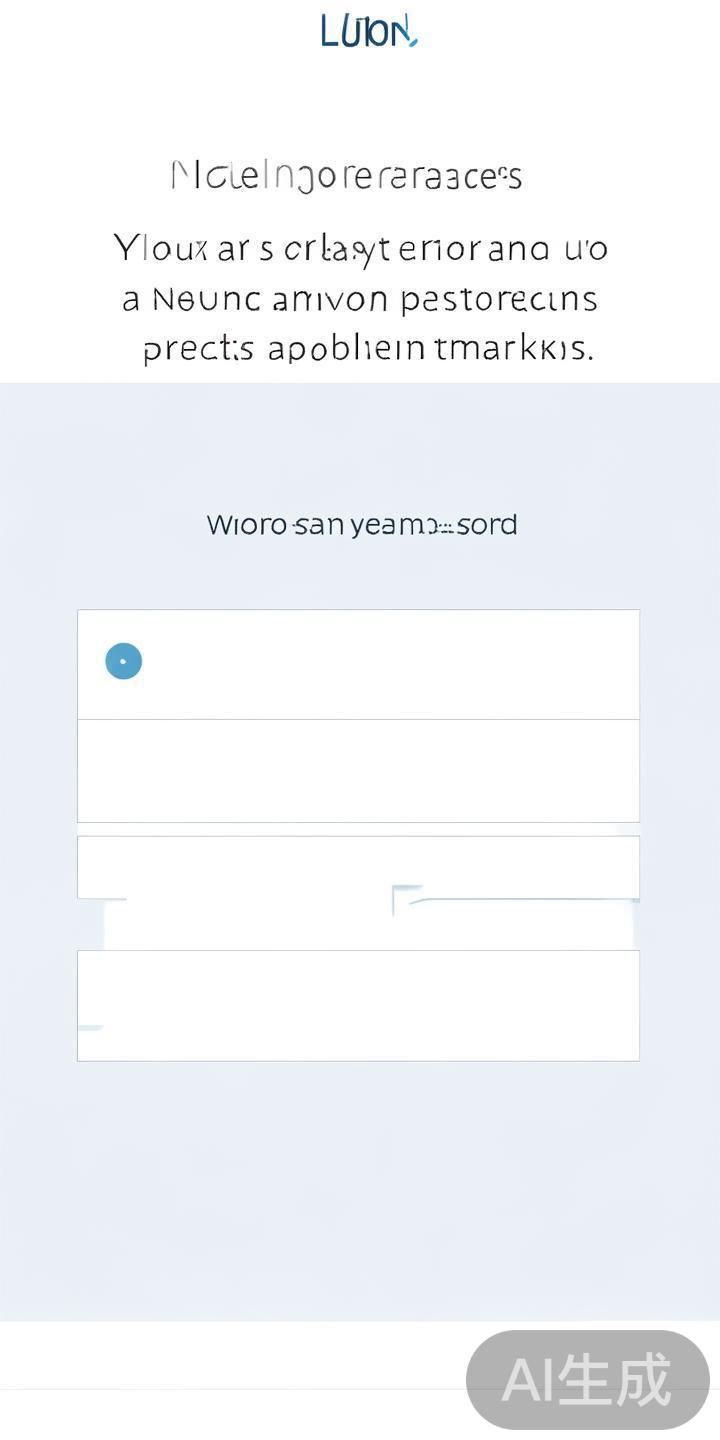Viewport: 720px width, 1440px height.
Task: Click the "Wioro san yeamo sord" label
Action: tap(361, 524)
